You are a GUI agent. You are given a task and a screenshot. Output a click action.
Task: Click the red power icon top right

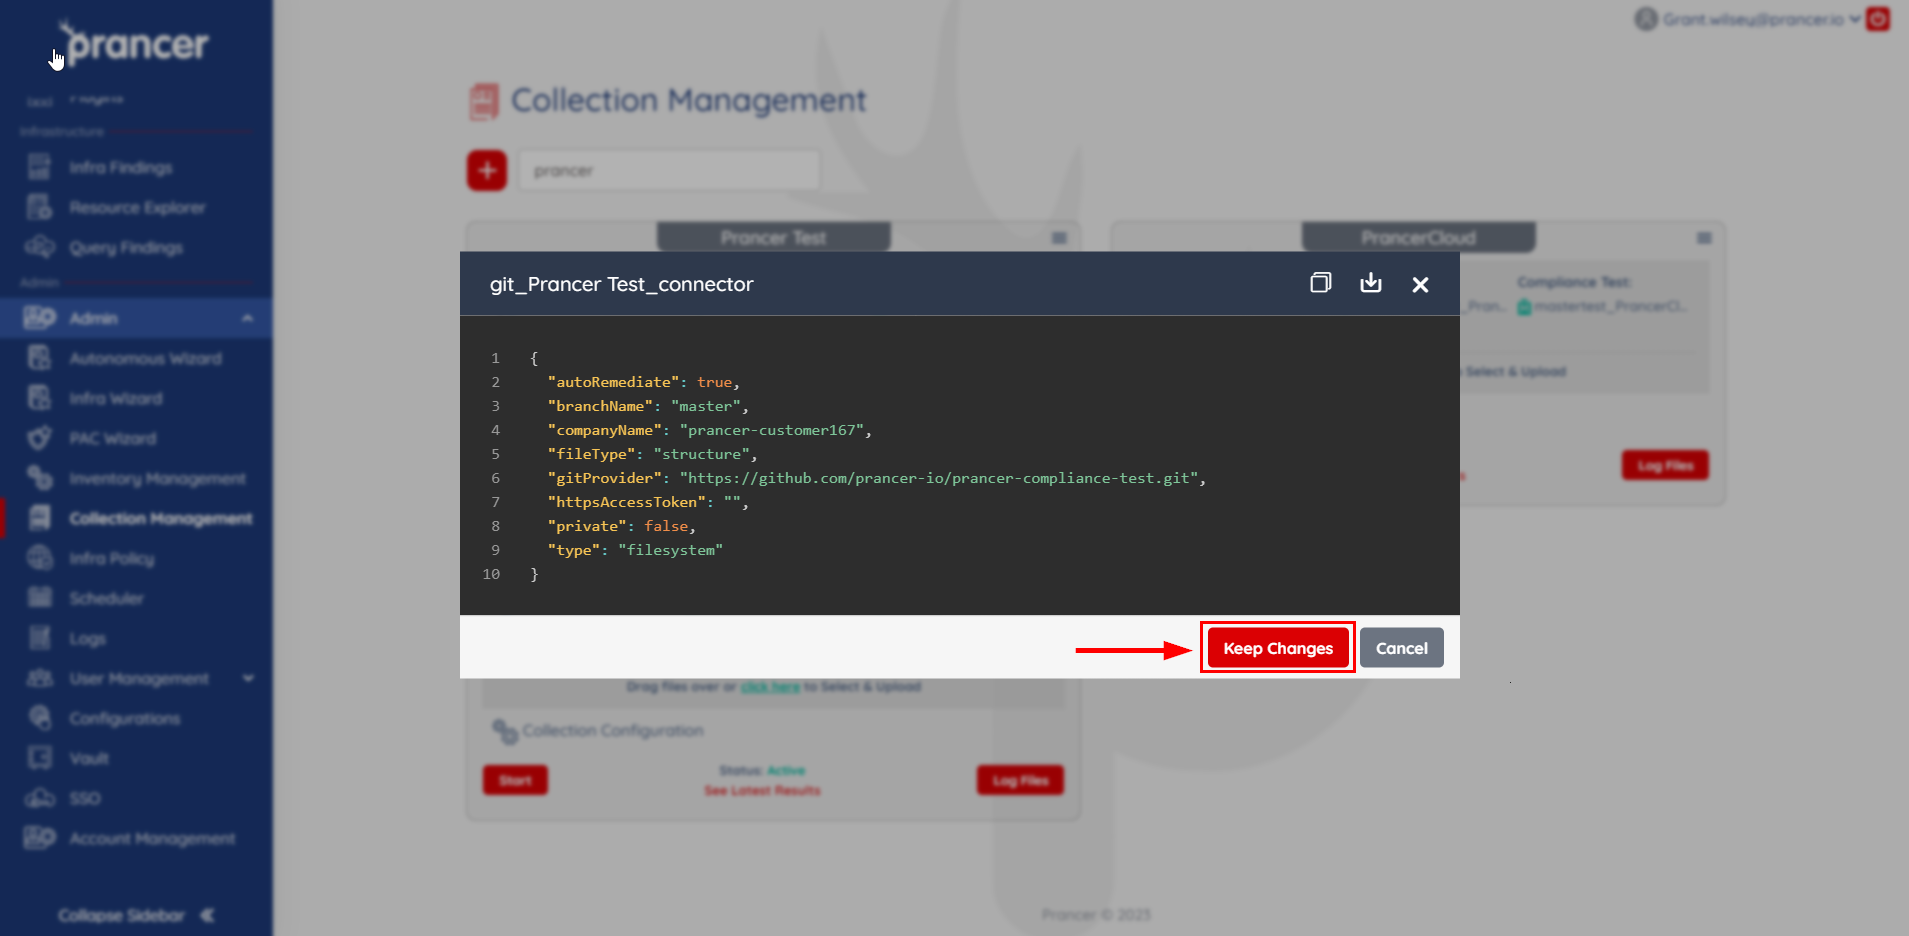(x=1878, y=19)
